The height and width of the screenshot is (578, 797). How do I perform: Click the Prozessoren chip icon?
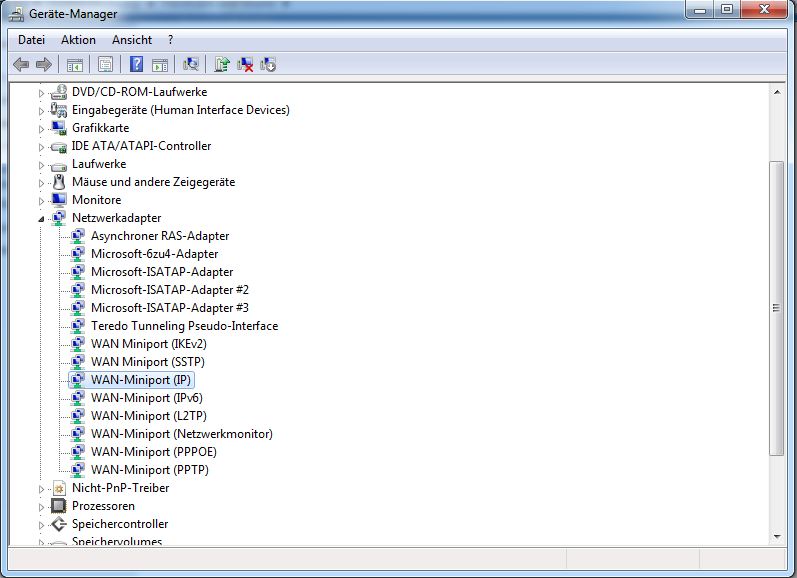[x=59, y=506]
